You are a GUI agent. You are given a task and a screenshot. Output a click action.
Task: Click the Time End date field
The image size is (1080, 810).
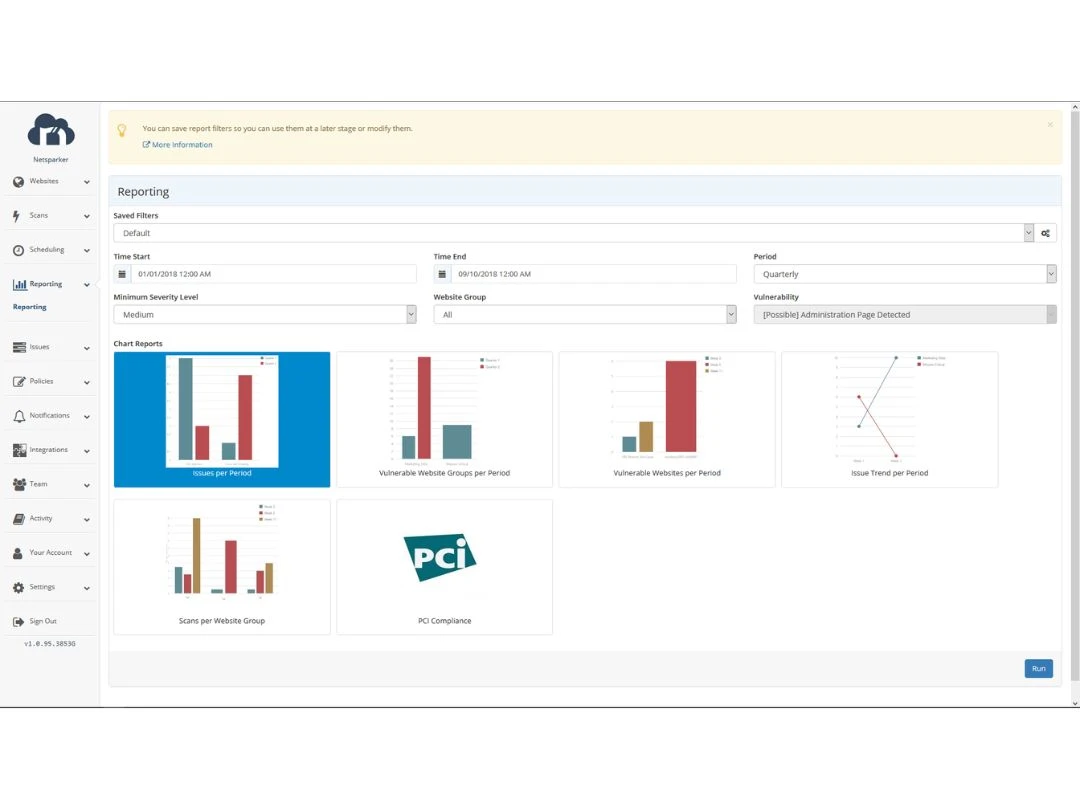click(594, 274)
